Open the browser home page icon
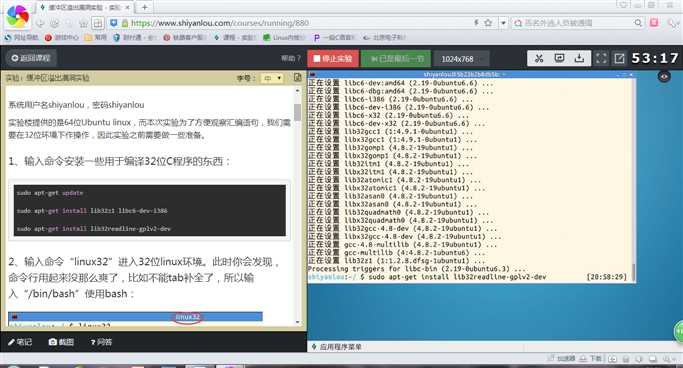 [x=83, y=23]
